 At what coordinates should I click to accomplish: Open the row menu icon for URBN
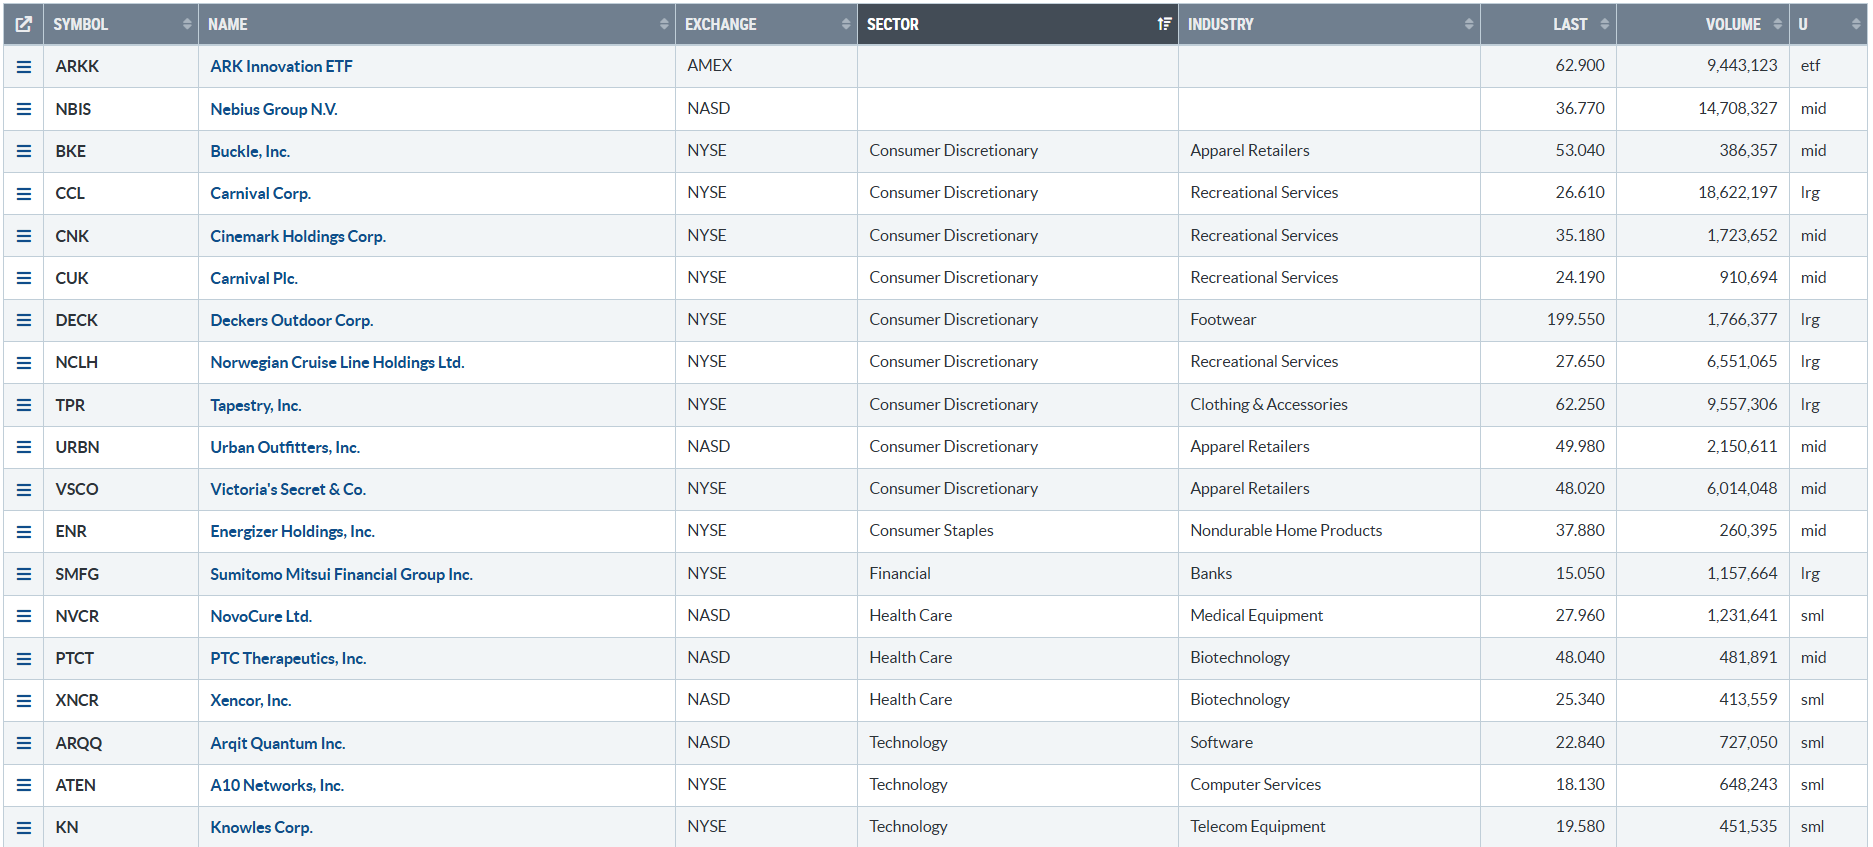click(x=24, y=448)
